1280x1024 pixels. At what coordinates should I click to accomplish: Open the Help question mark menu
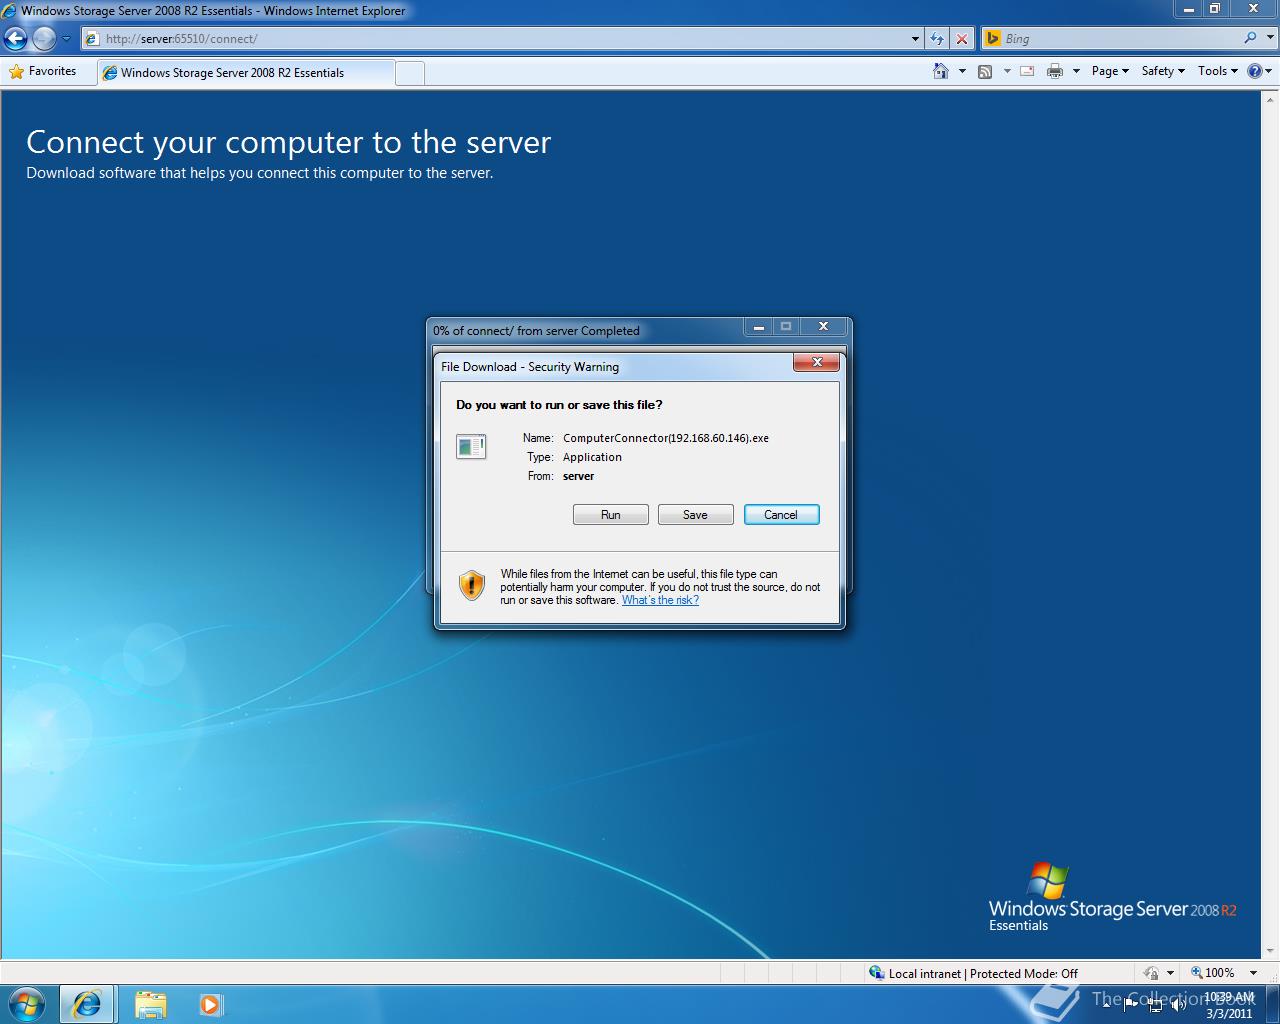click(1260, 71)
